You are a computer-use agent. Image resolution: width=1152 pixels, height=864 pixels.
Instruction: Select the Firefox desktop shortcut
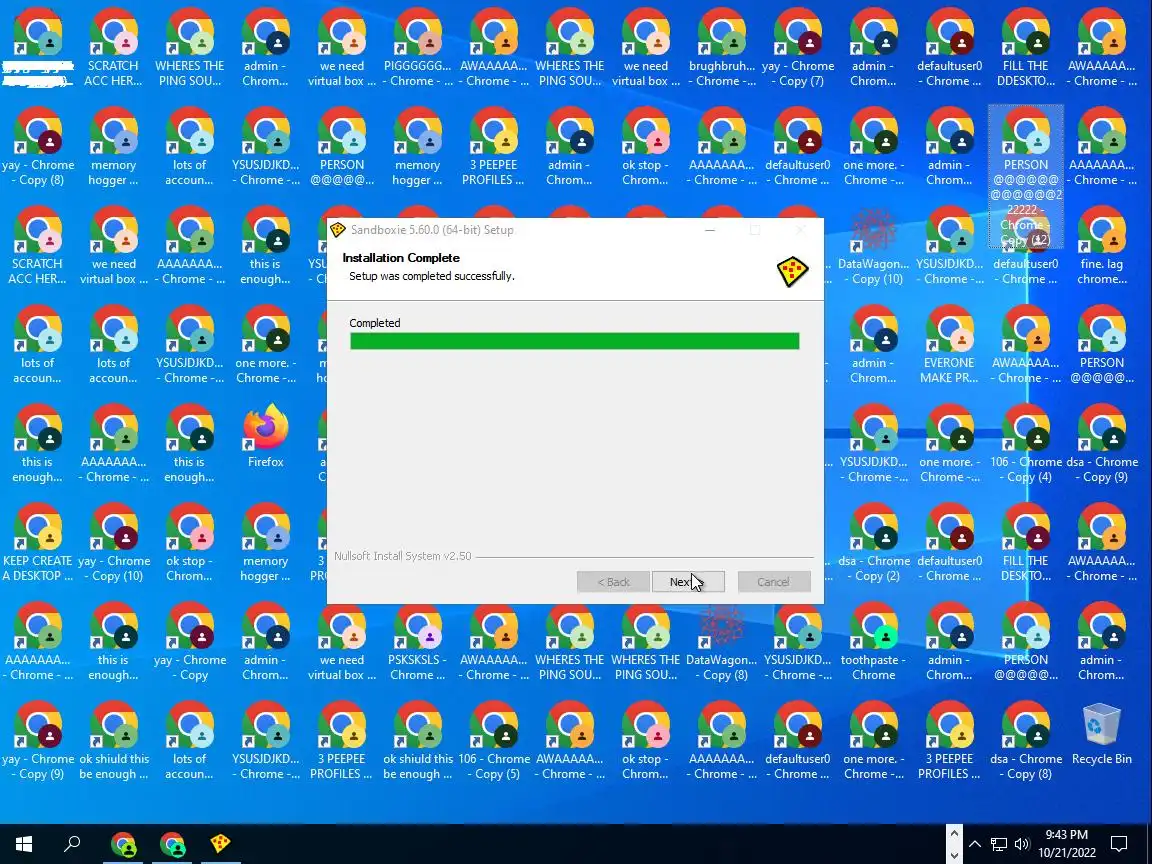(265, 436)
